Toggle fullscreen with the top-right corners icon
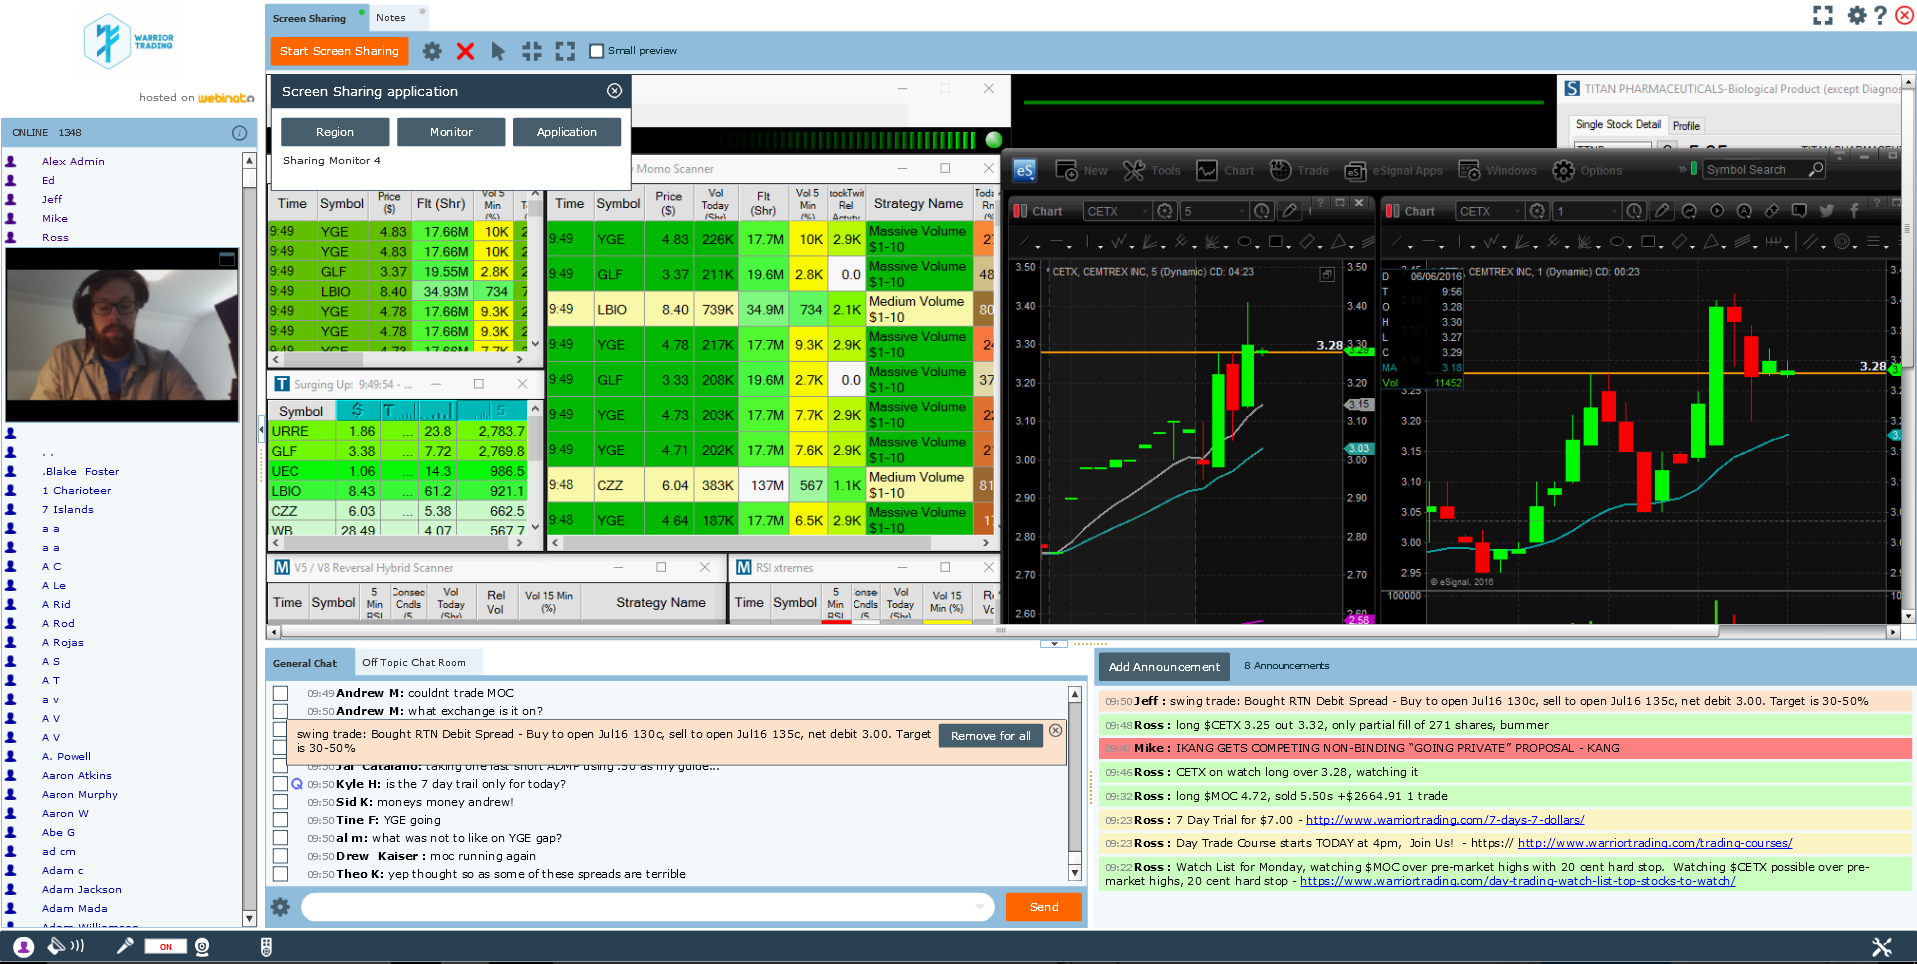 tap(1823, 15)
